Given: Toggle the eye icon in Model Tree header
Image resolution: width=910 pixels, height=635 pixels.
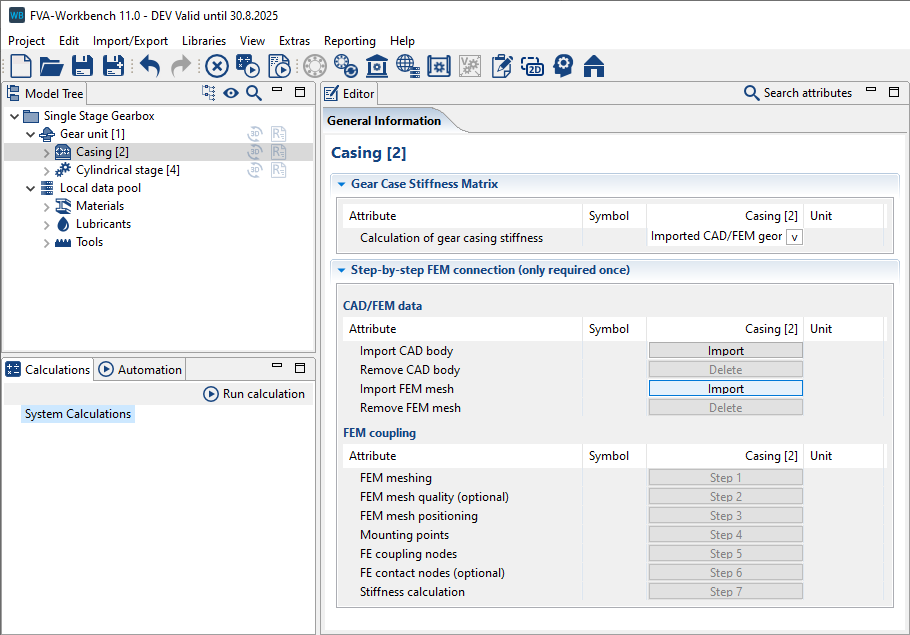Looking at the screenshot, I should coord(231,93).
